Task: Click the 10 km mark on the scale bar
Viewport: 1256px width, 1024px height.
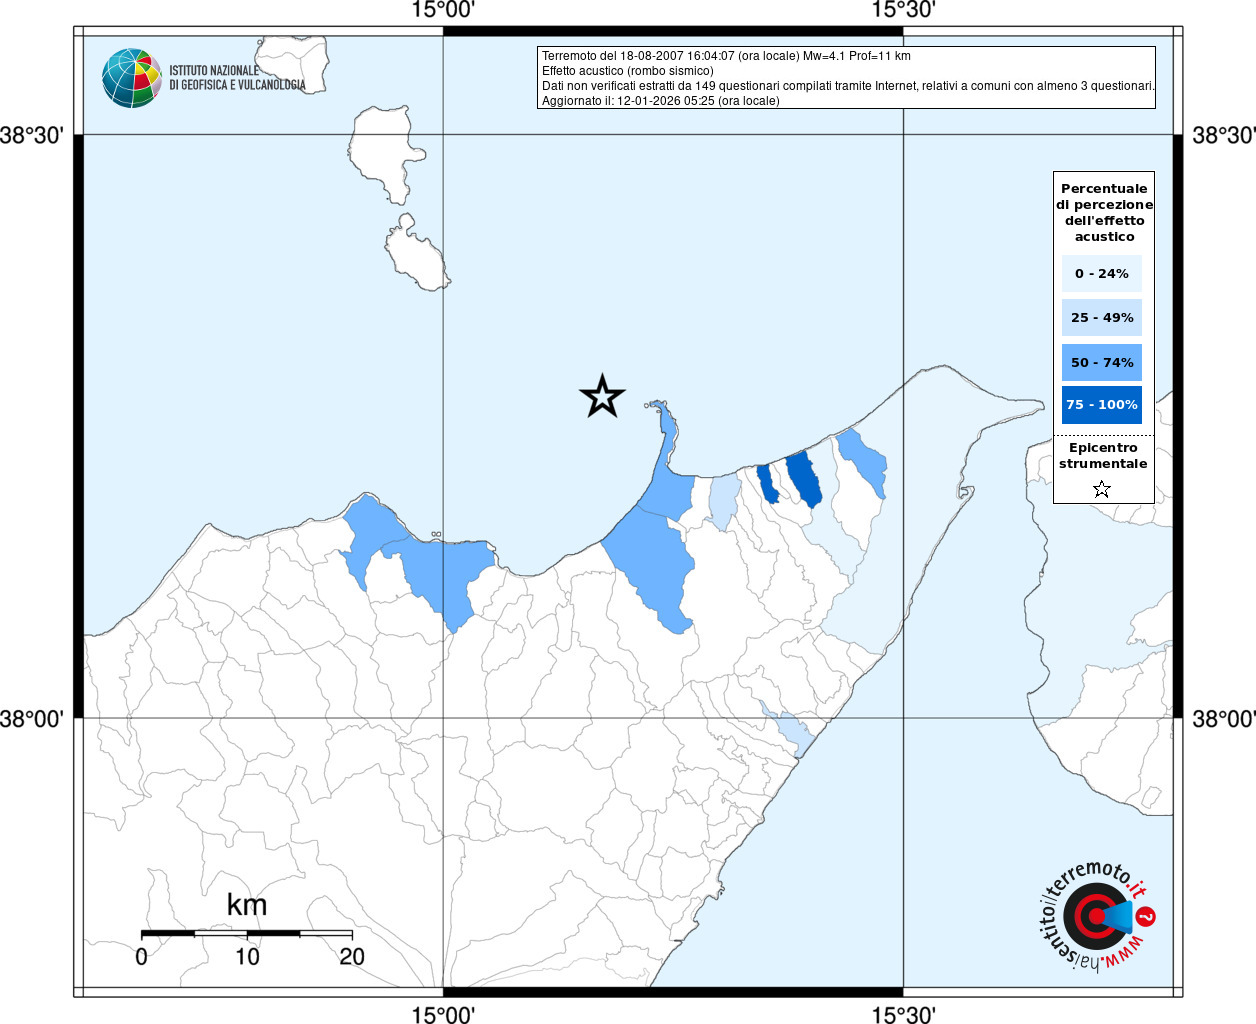Action: (x=247, y=957)
